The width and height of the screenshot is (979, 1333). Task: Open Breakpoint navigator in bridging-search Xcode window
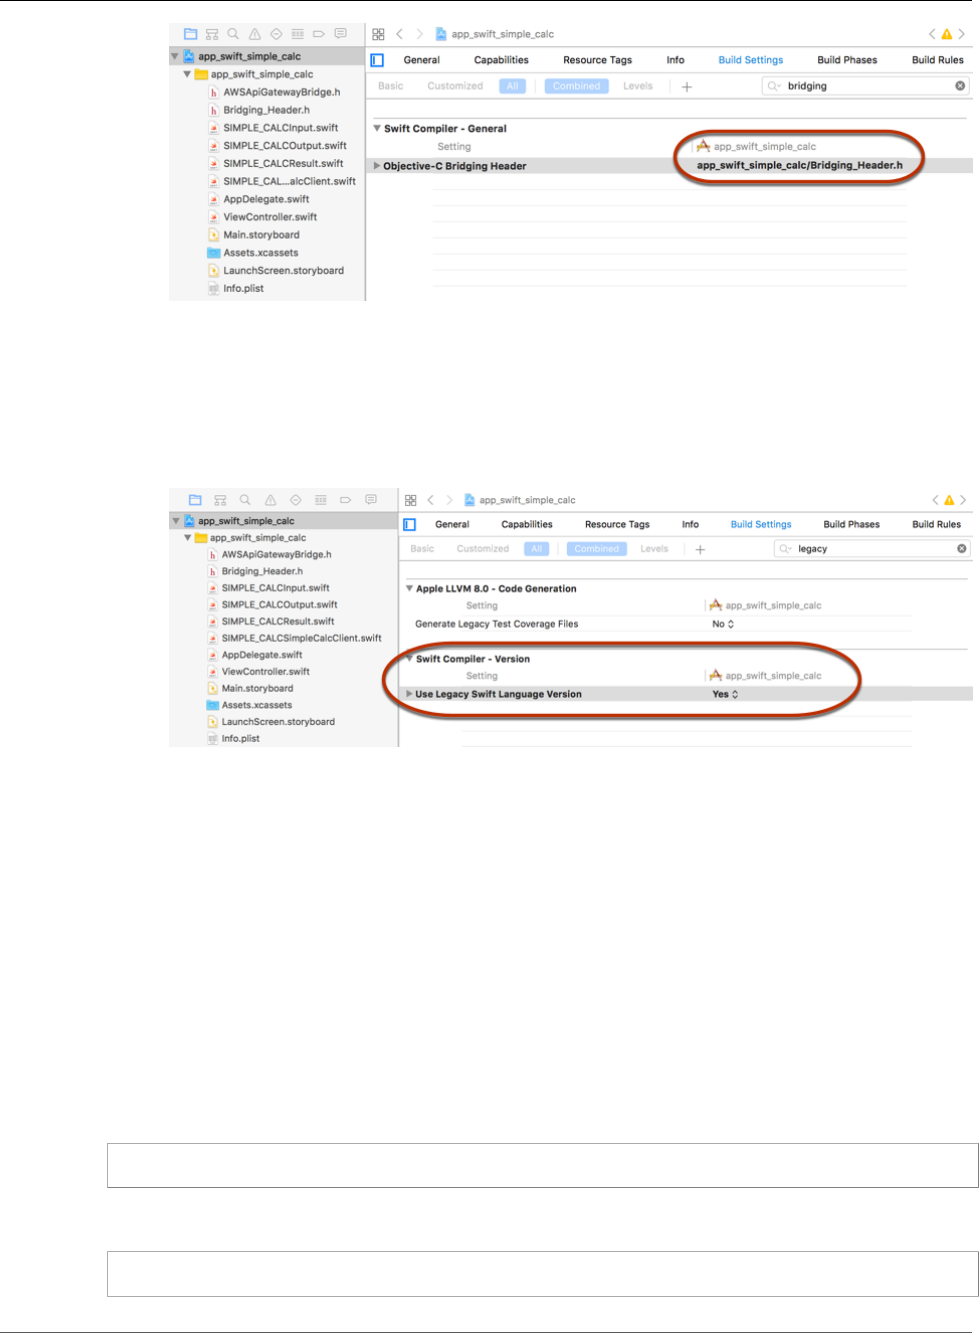[319, 34]
